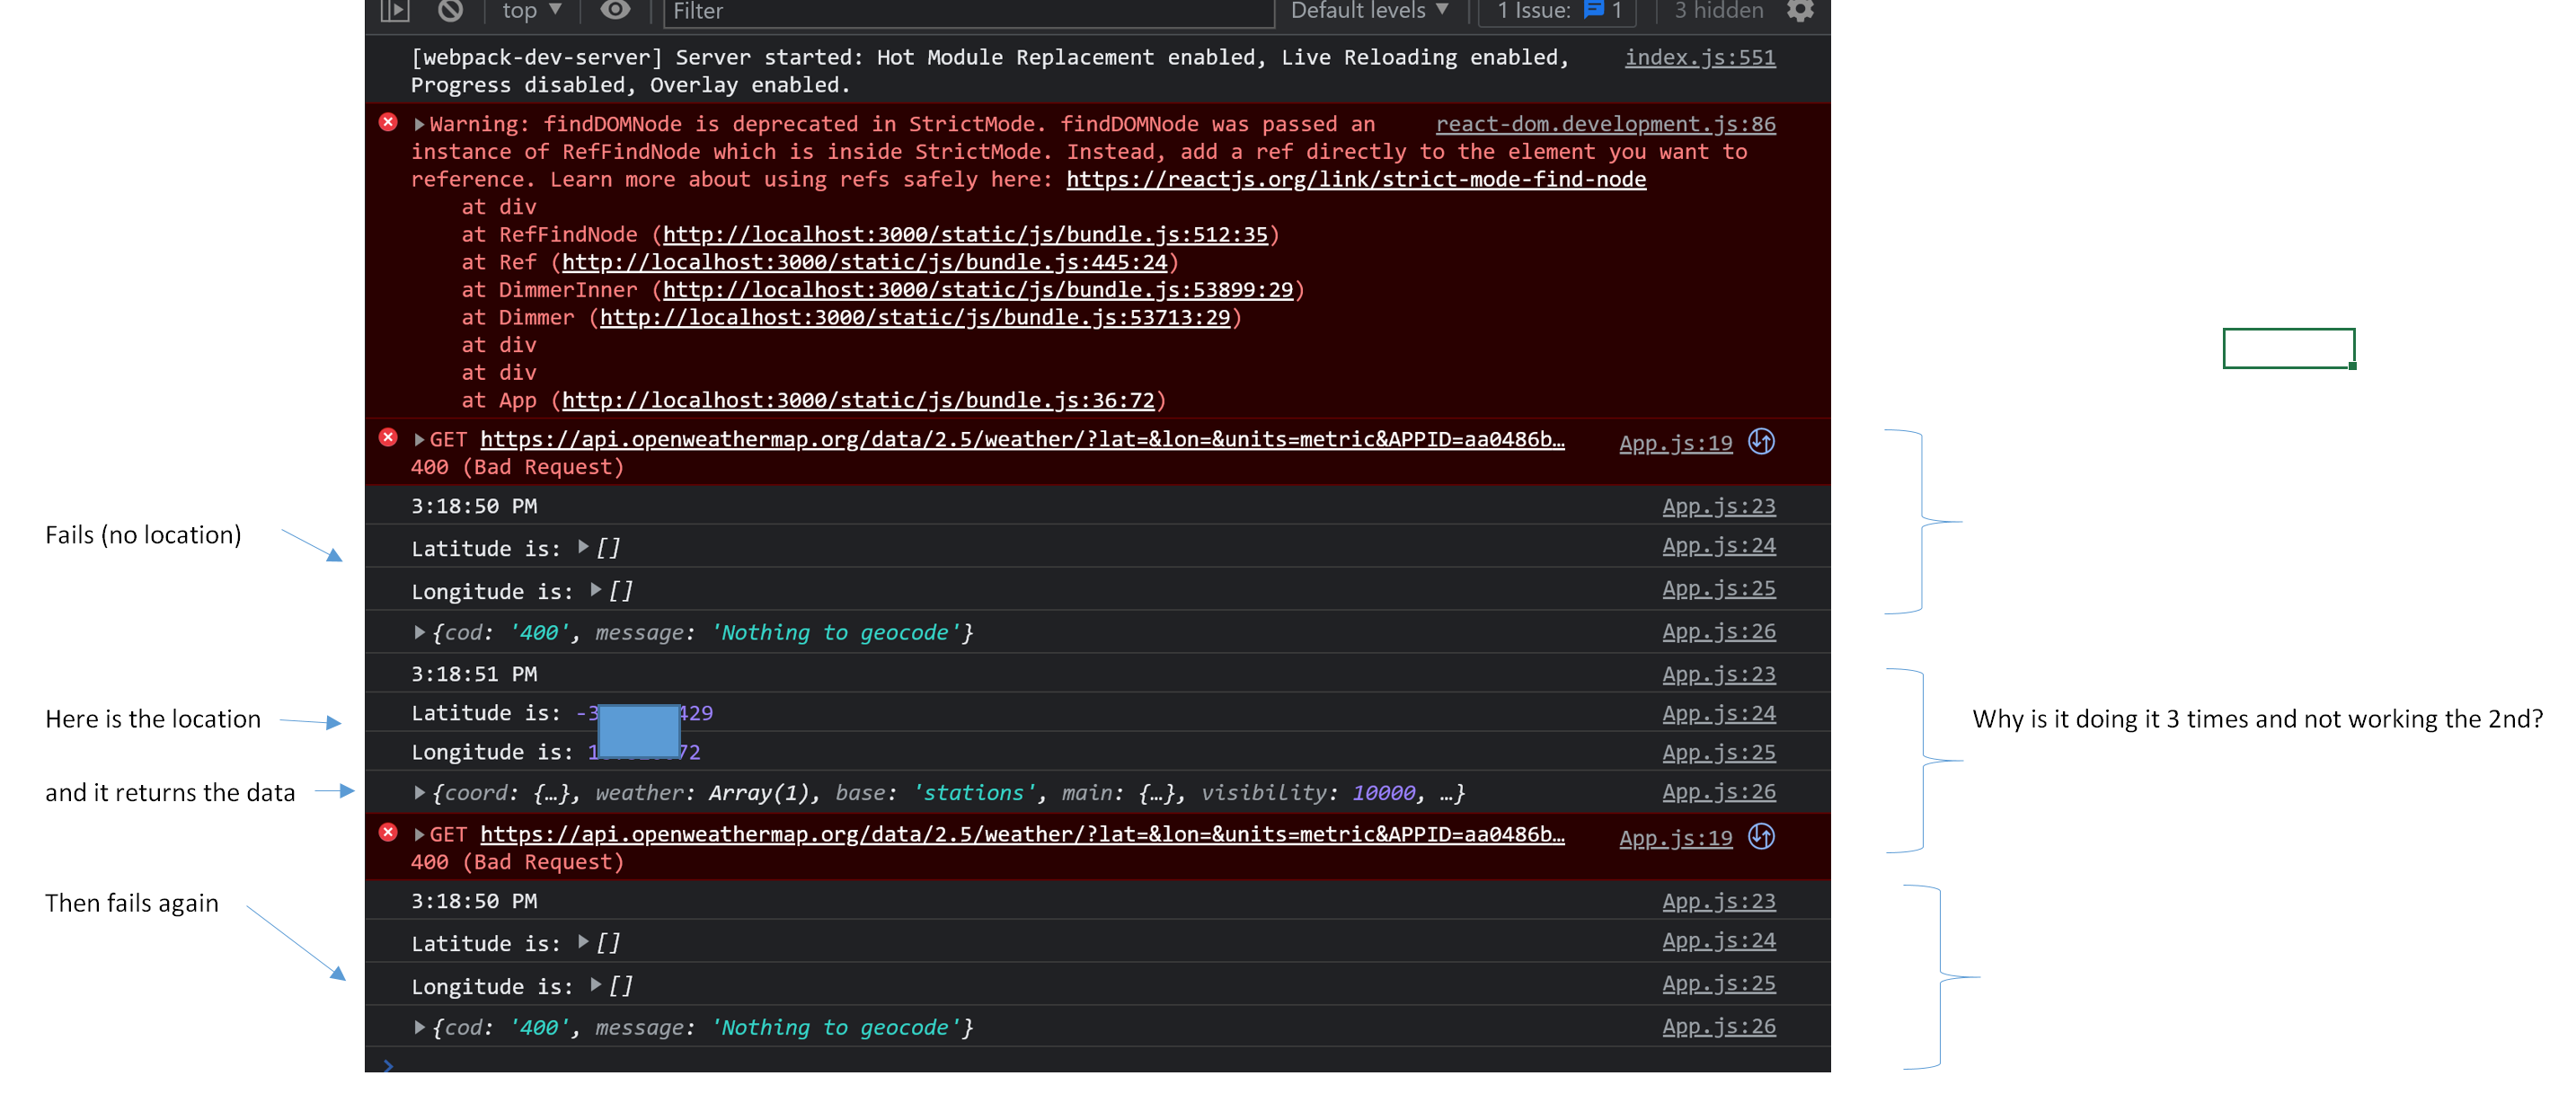The width and height of the screenshot is (2576, 1111).
Task: Open the second openweathermap request URL
Action: [x=1022, y=835]
